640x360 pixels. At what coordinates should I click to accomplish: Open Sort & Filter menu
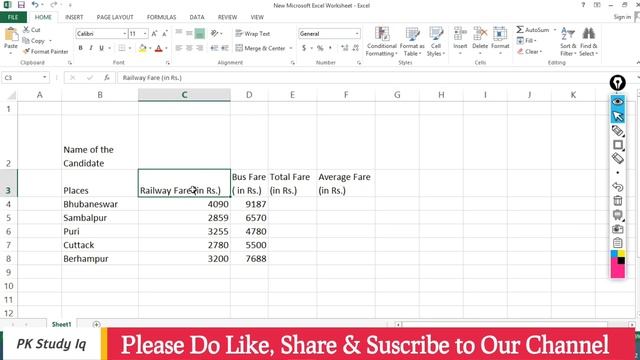tap(568, 42)
